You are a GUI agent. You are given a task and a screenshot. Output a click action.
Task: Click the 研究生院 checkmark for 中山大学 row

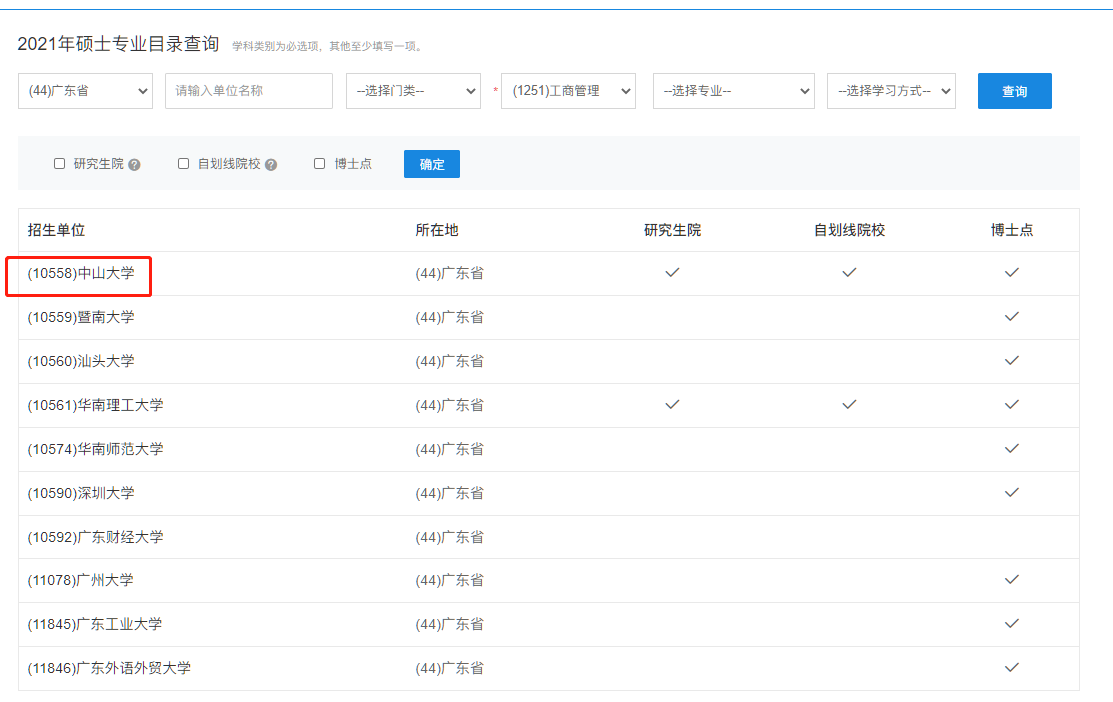pos(672,272)
